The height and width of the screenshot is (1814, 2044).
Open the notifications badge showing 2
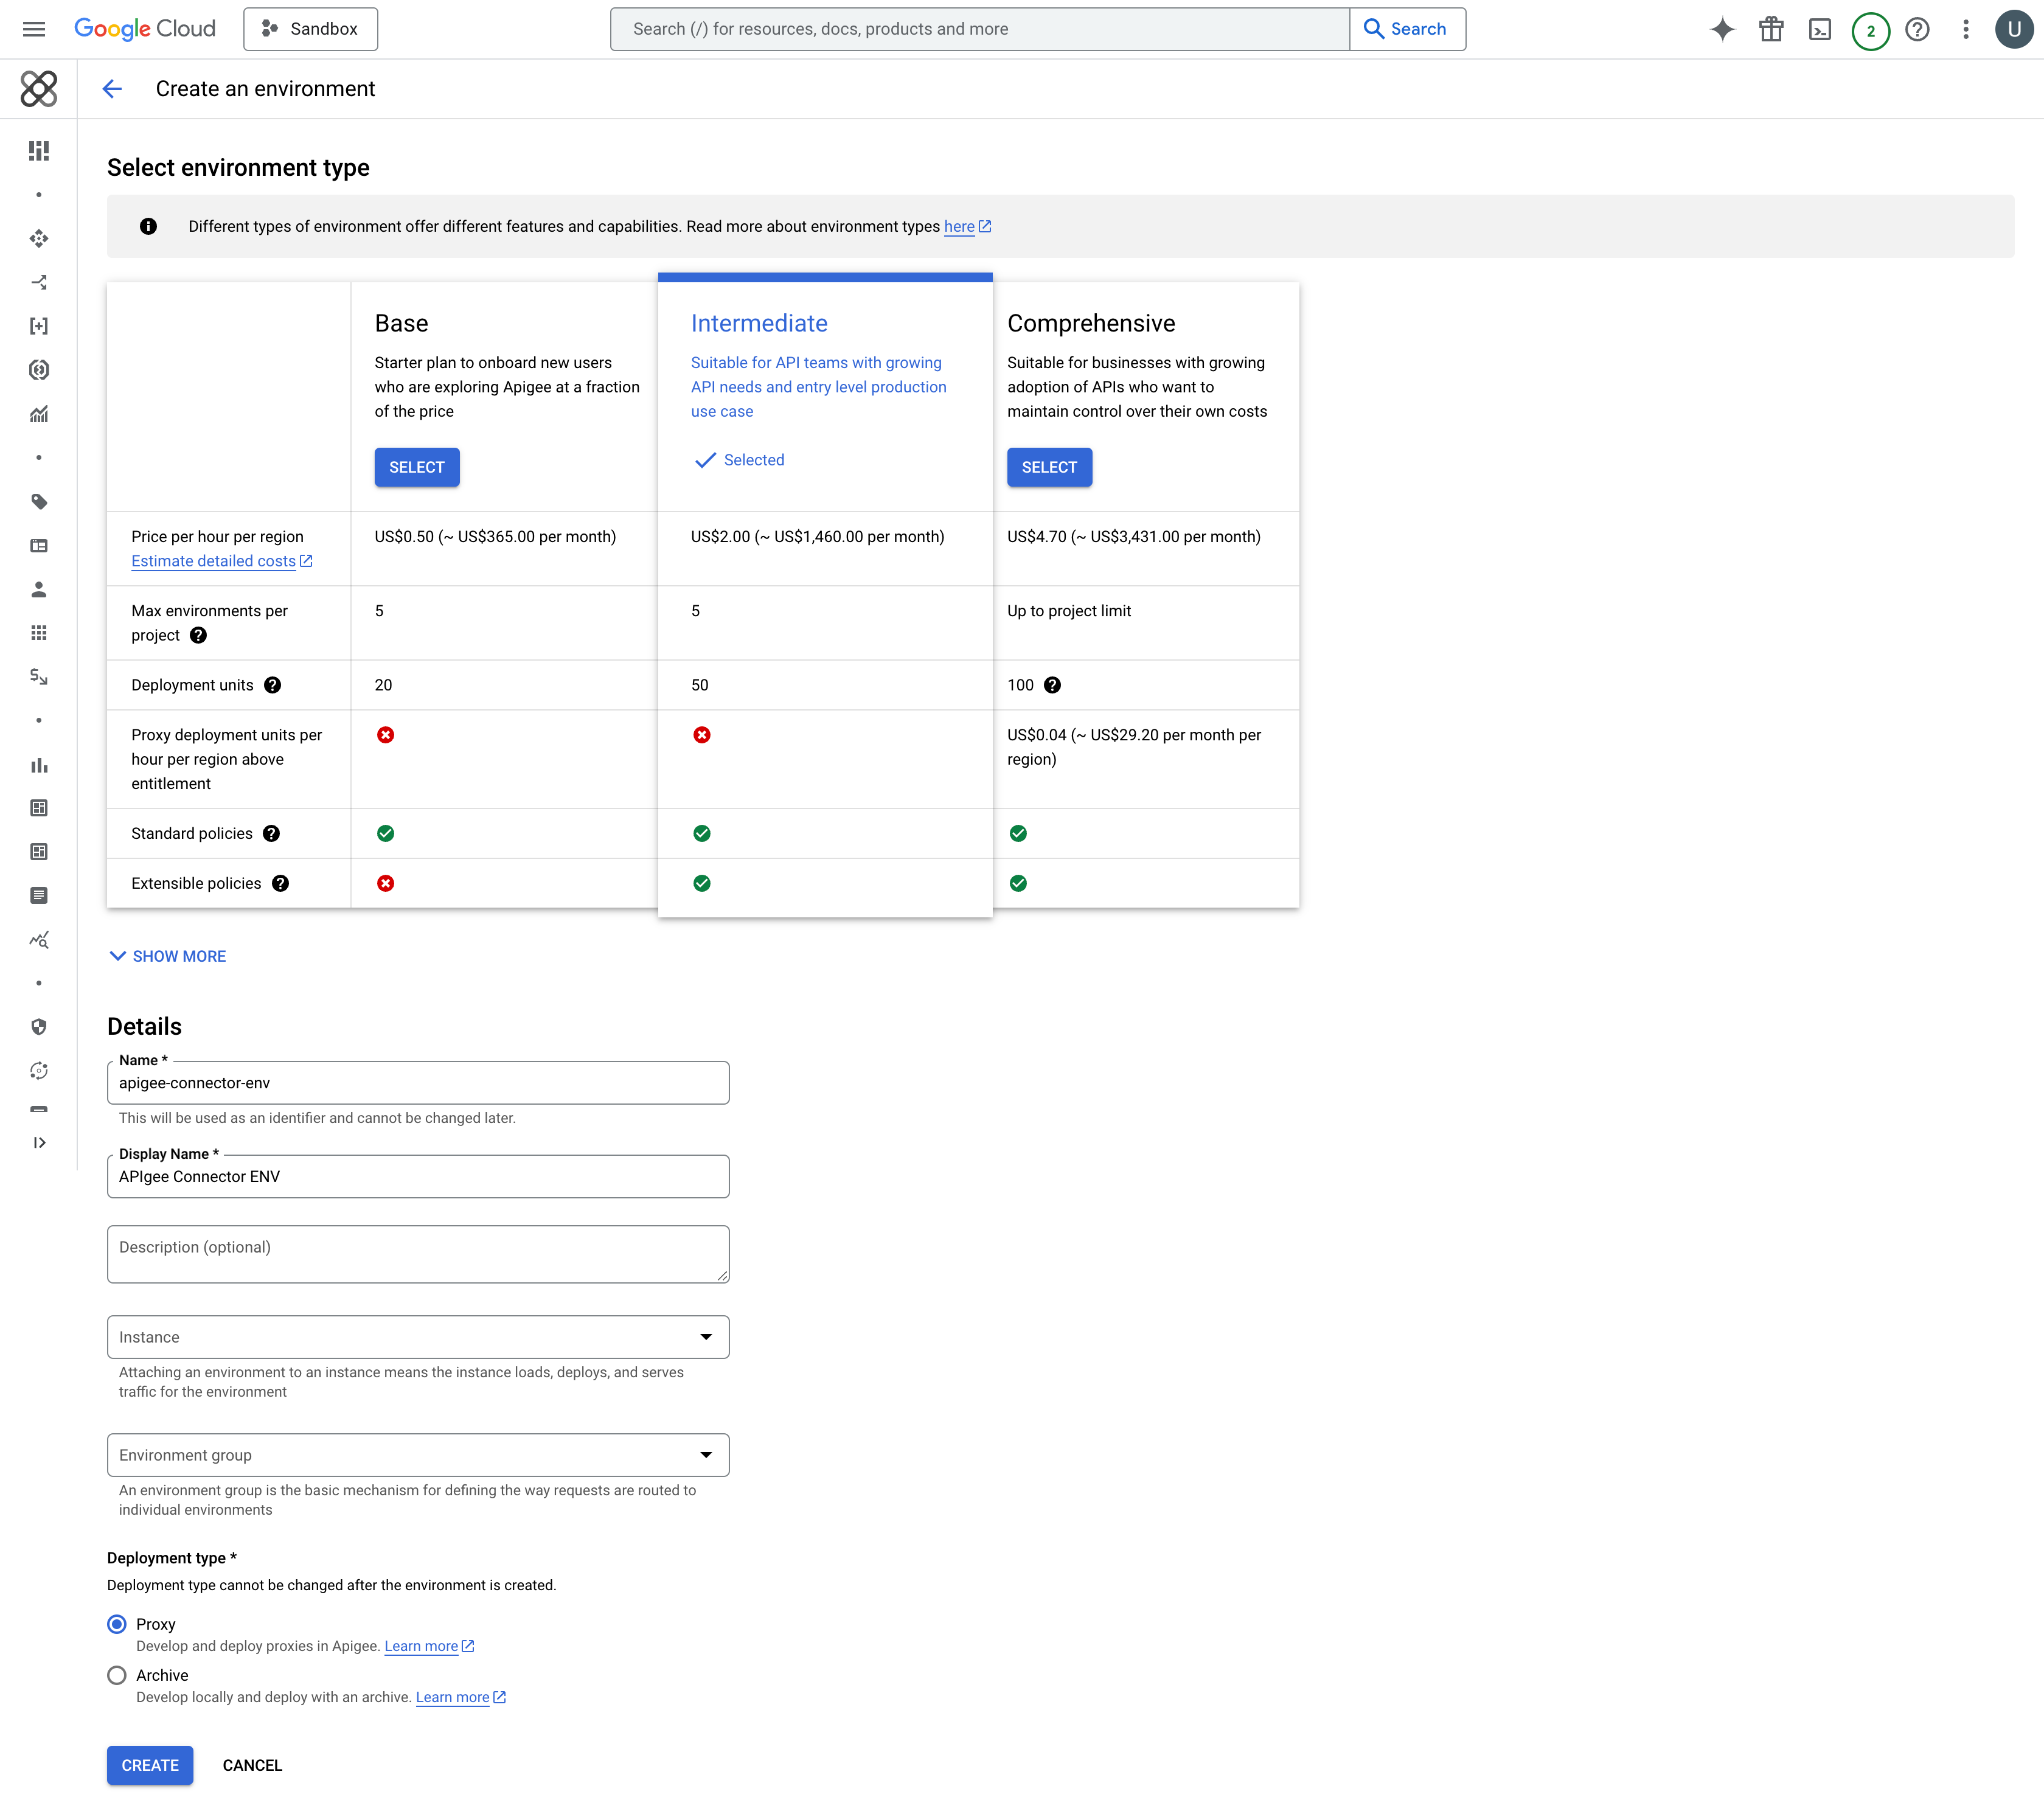tap(1870, 30)
